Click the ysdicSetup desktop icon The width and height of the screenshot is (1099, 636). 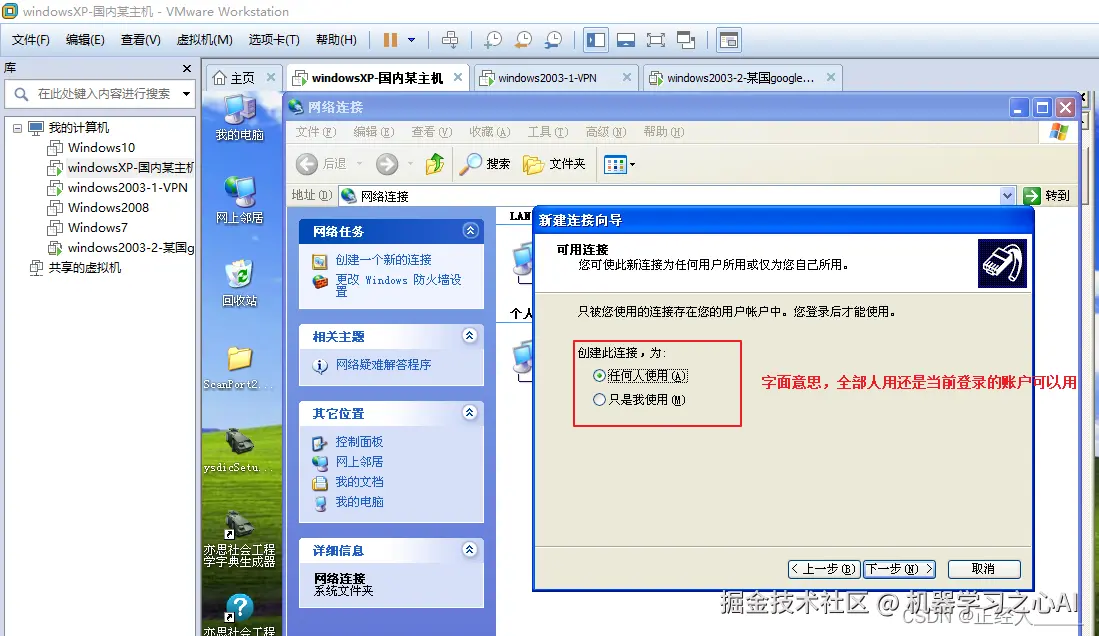239,451
